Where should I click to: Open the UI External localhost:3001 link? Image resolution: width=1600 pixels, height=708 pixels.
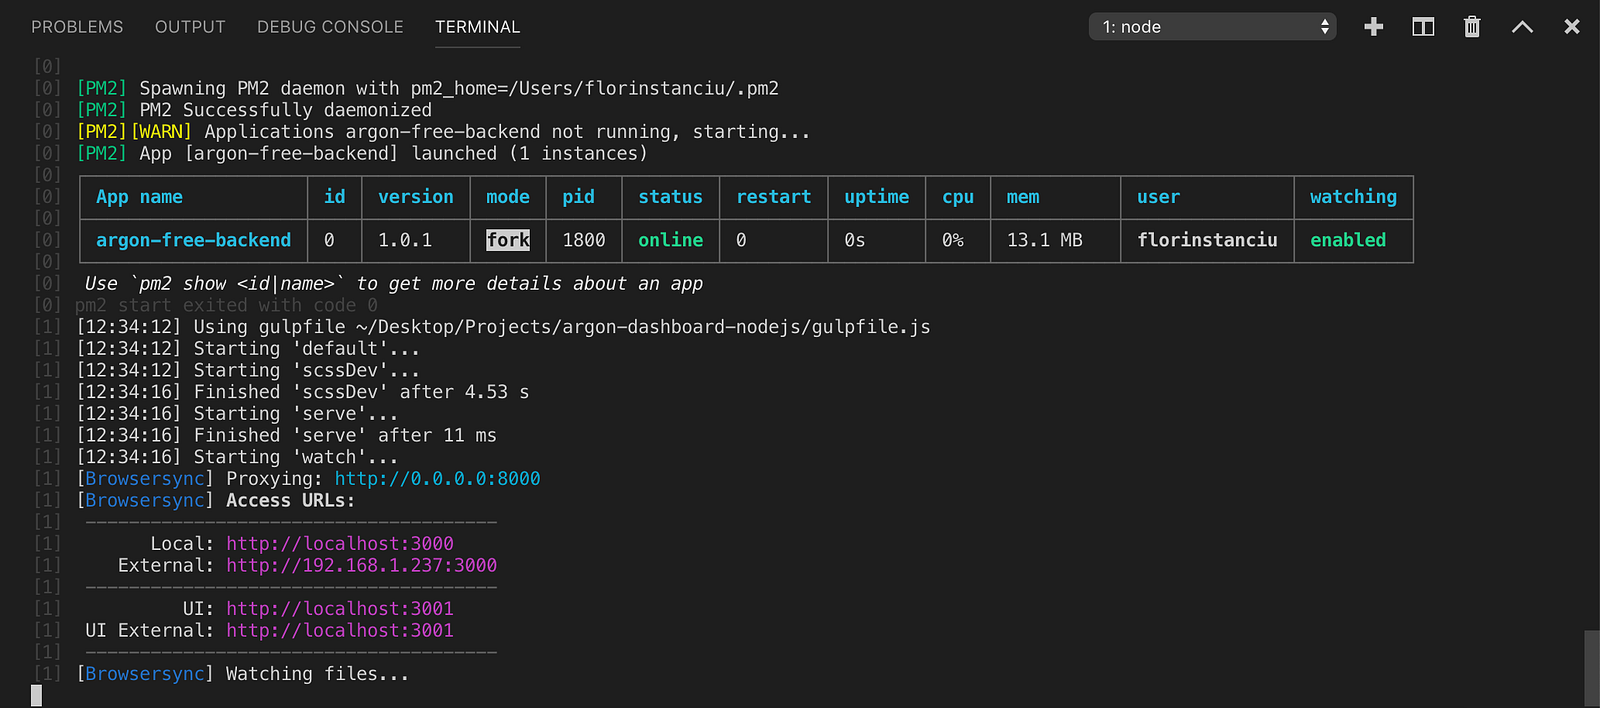pyautogui.click(x=340, y=631)
